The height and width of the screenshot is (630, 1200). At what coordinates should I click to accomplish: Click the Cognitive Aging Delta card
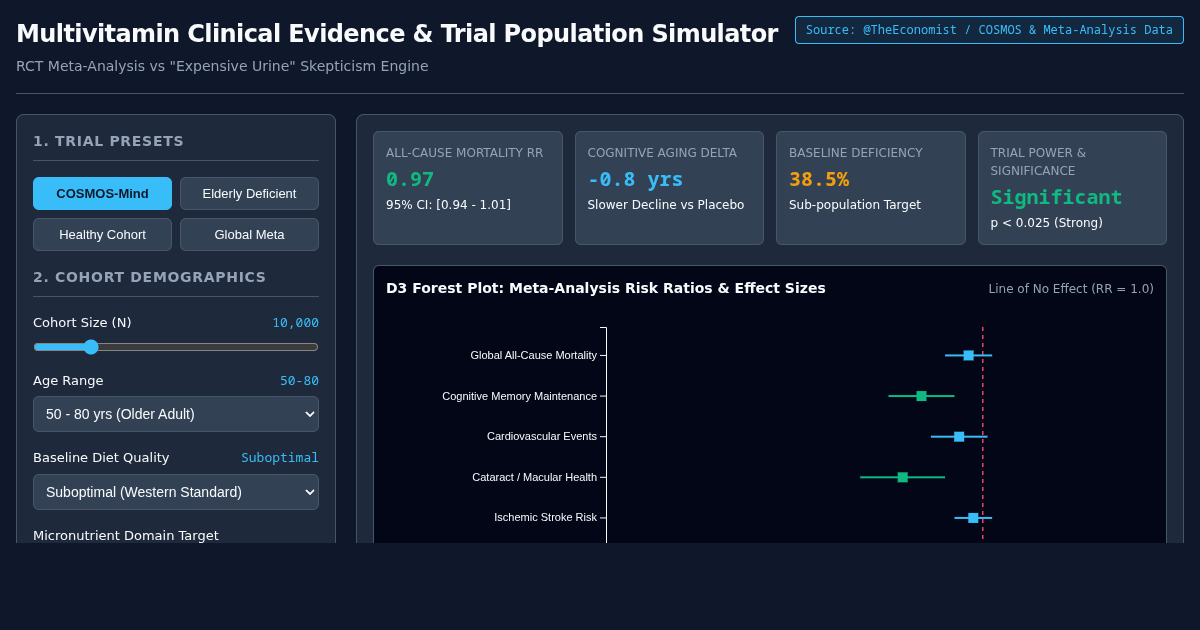(x=669, y=188)
